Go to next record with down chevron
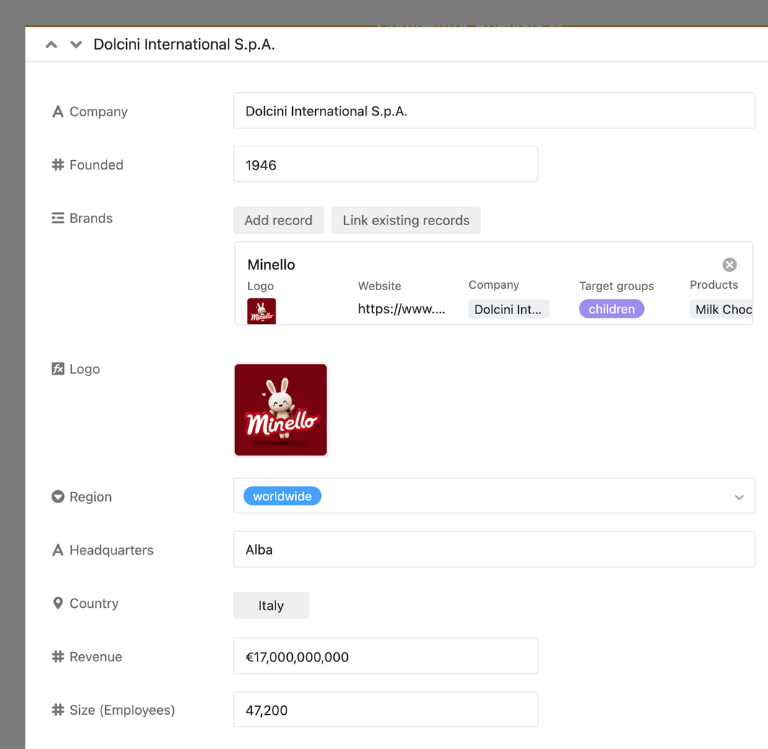The height and width of the screenshot is (749, 768). pyautogui.click(x=76, y=45)
